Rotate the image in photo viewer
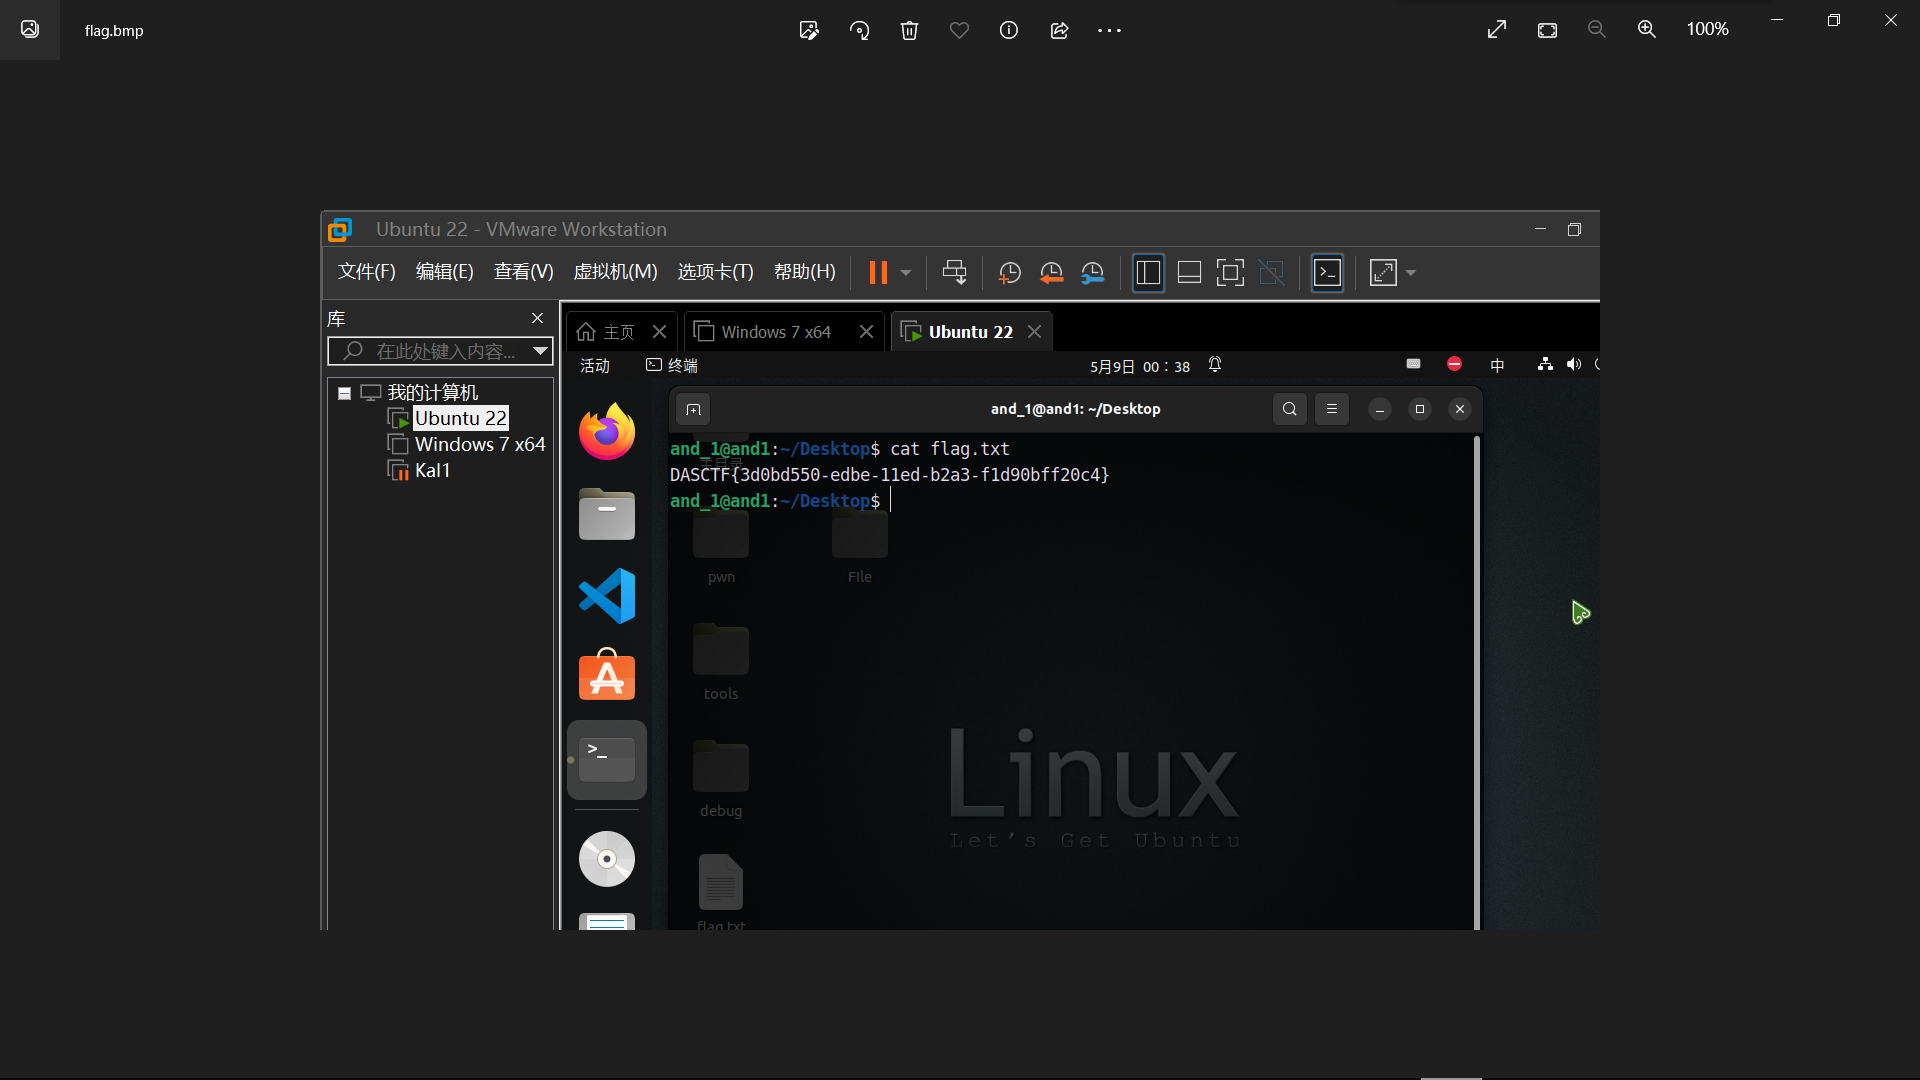This screenshot has height=1080, width=1920. (859, 30)
